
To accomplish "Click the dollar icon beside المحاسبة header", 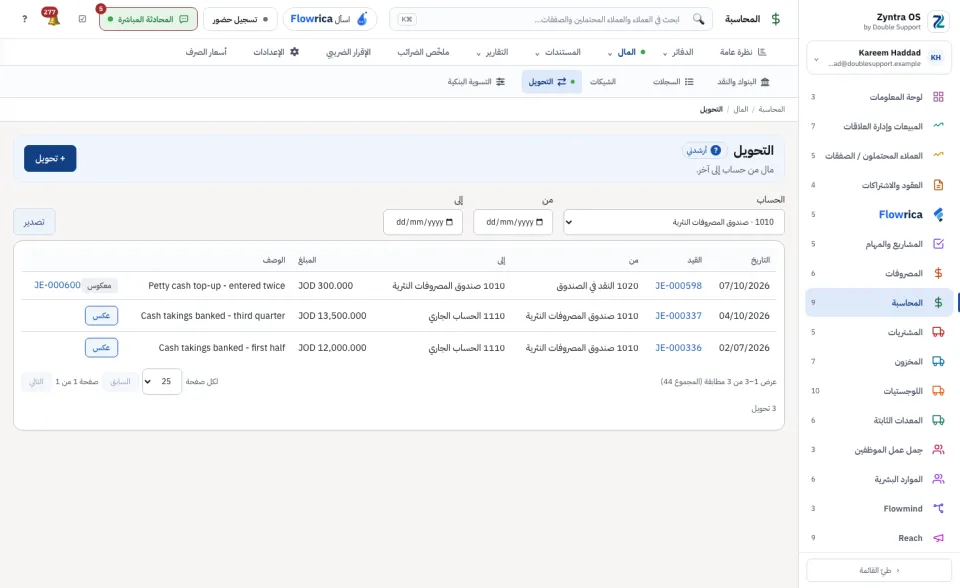I will (776, 19).
